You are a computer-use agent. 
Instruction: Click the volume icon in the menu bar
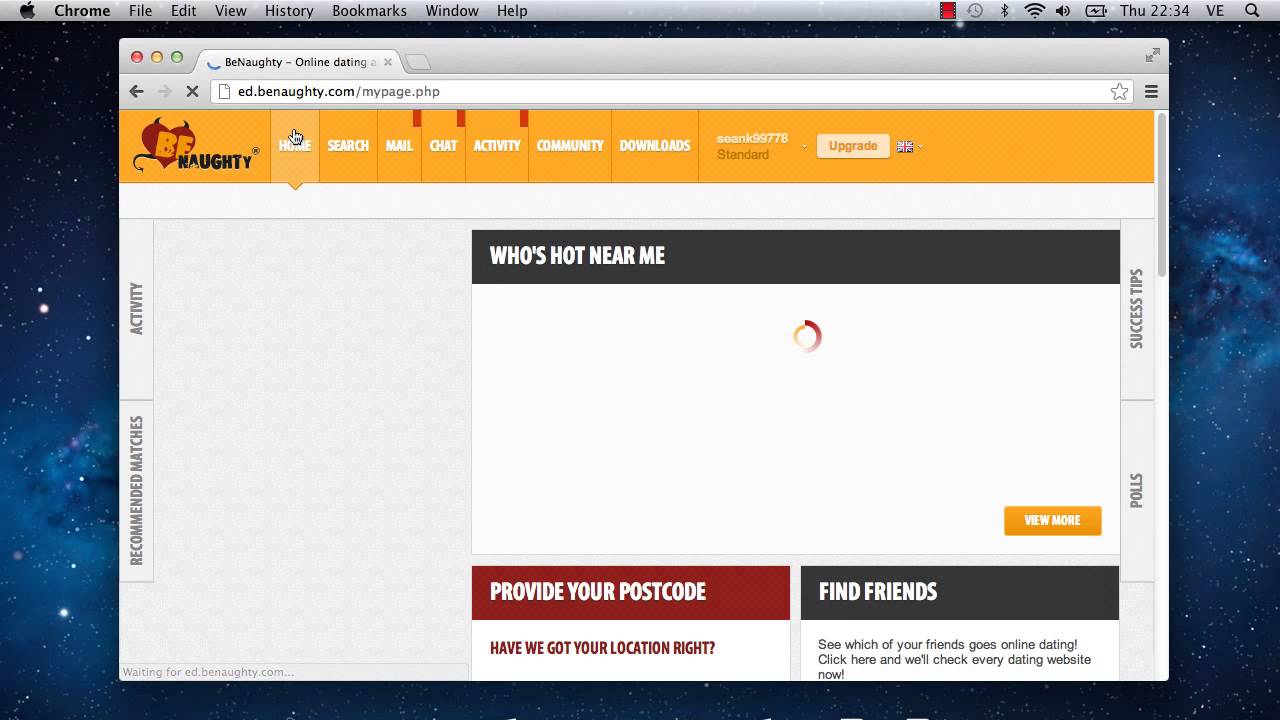point(1063,10)
